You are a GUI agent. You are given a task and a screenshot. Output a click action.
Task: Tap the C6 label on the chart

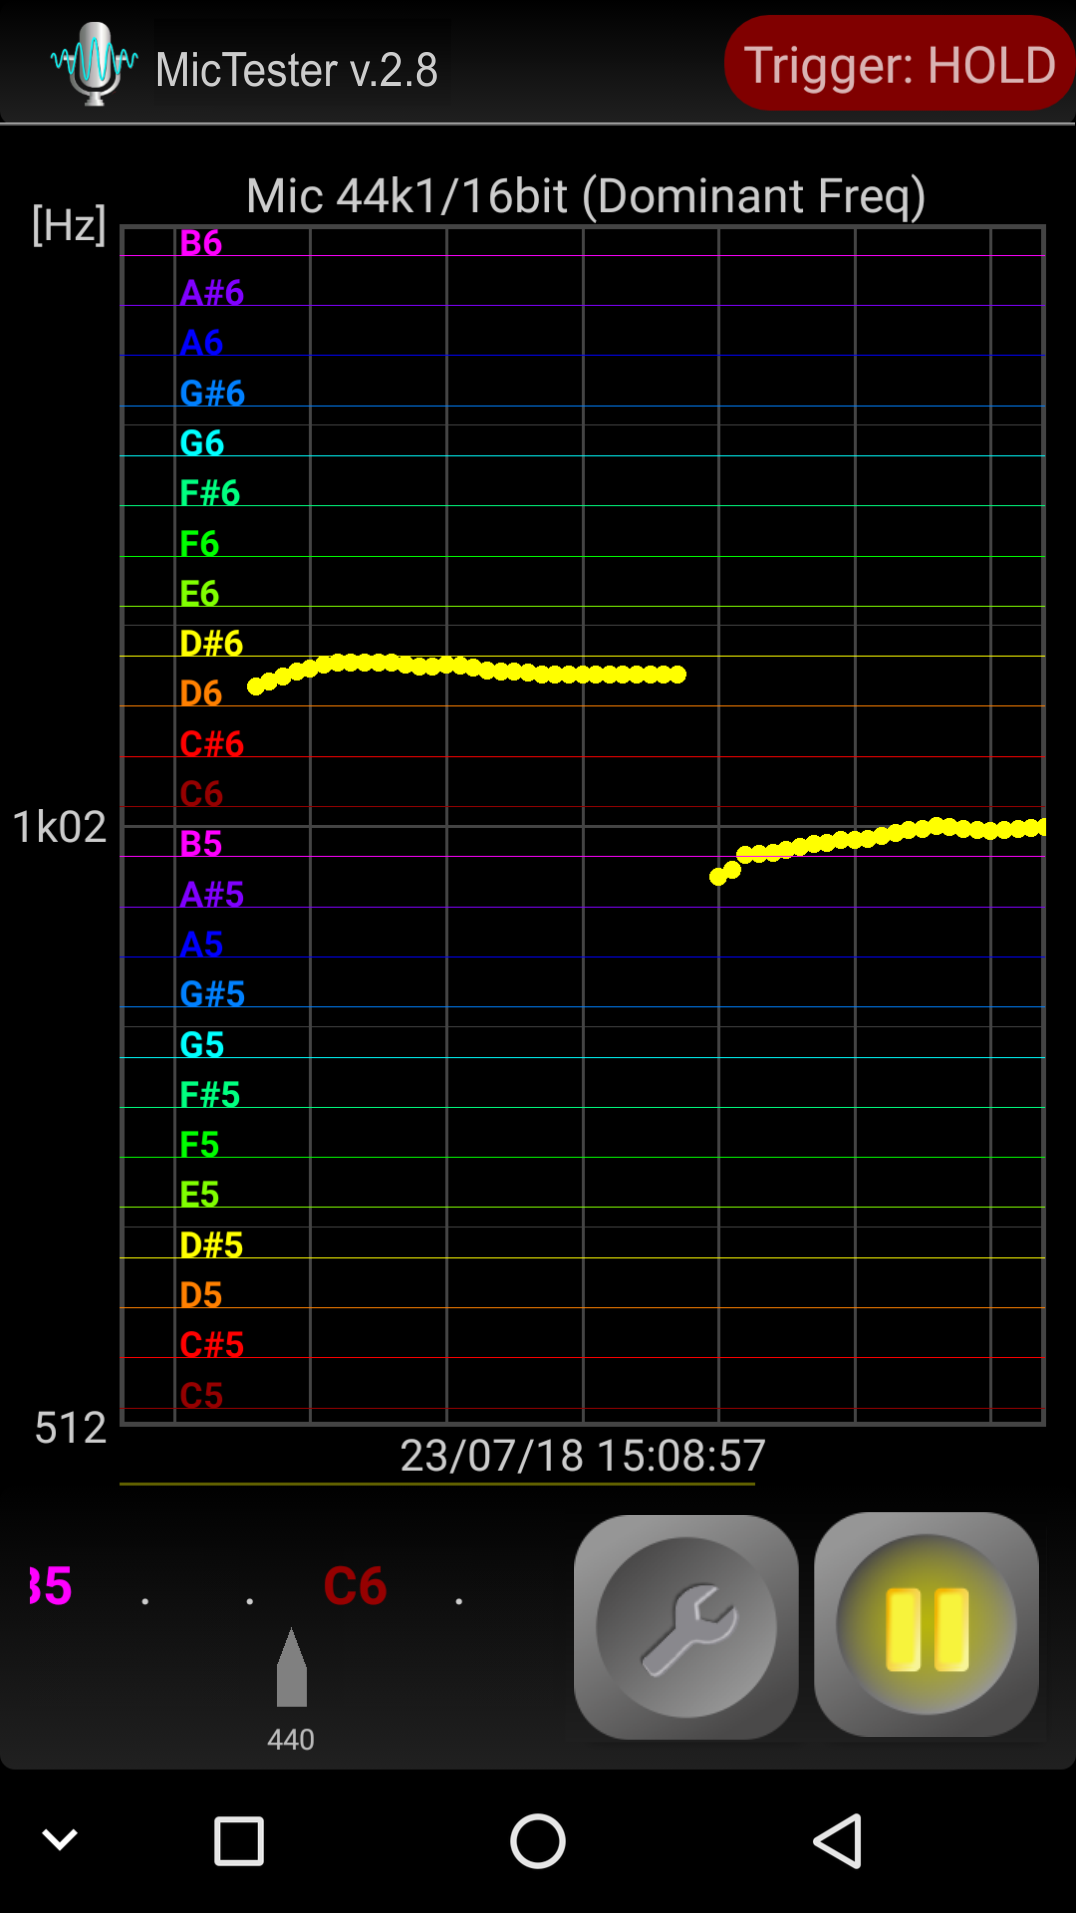pyautogui.click(x=201, y=794)
